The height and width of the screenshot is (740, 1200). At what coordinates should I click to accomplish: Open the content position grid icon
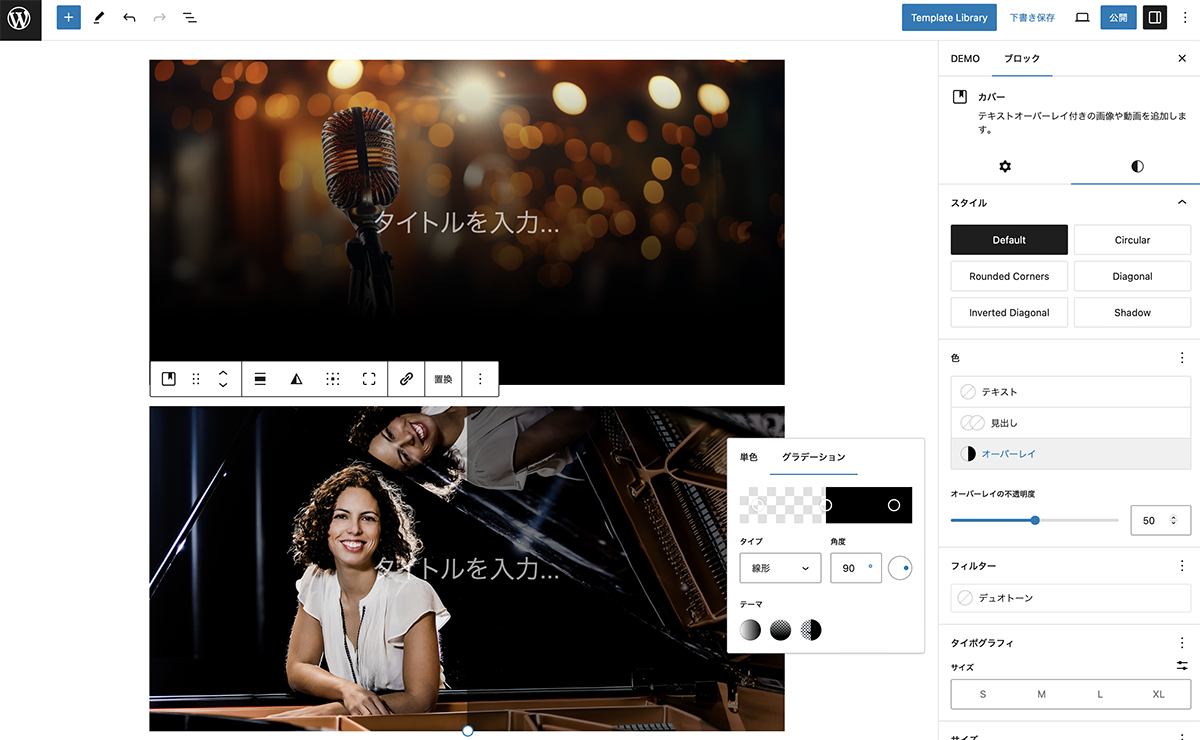333,379
